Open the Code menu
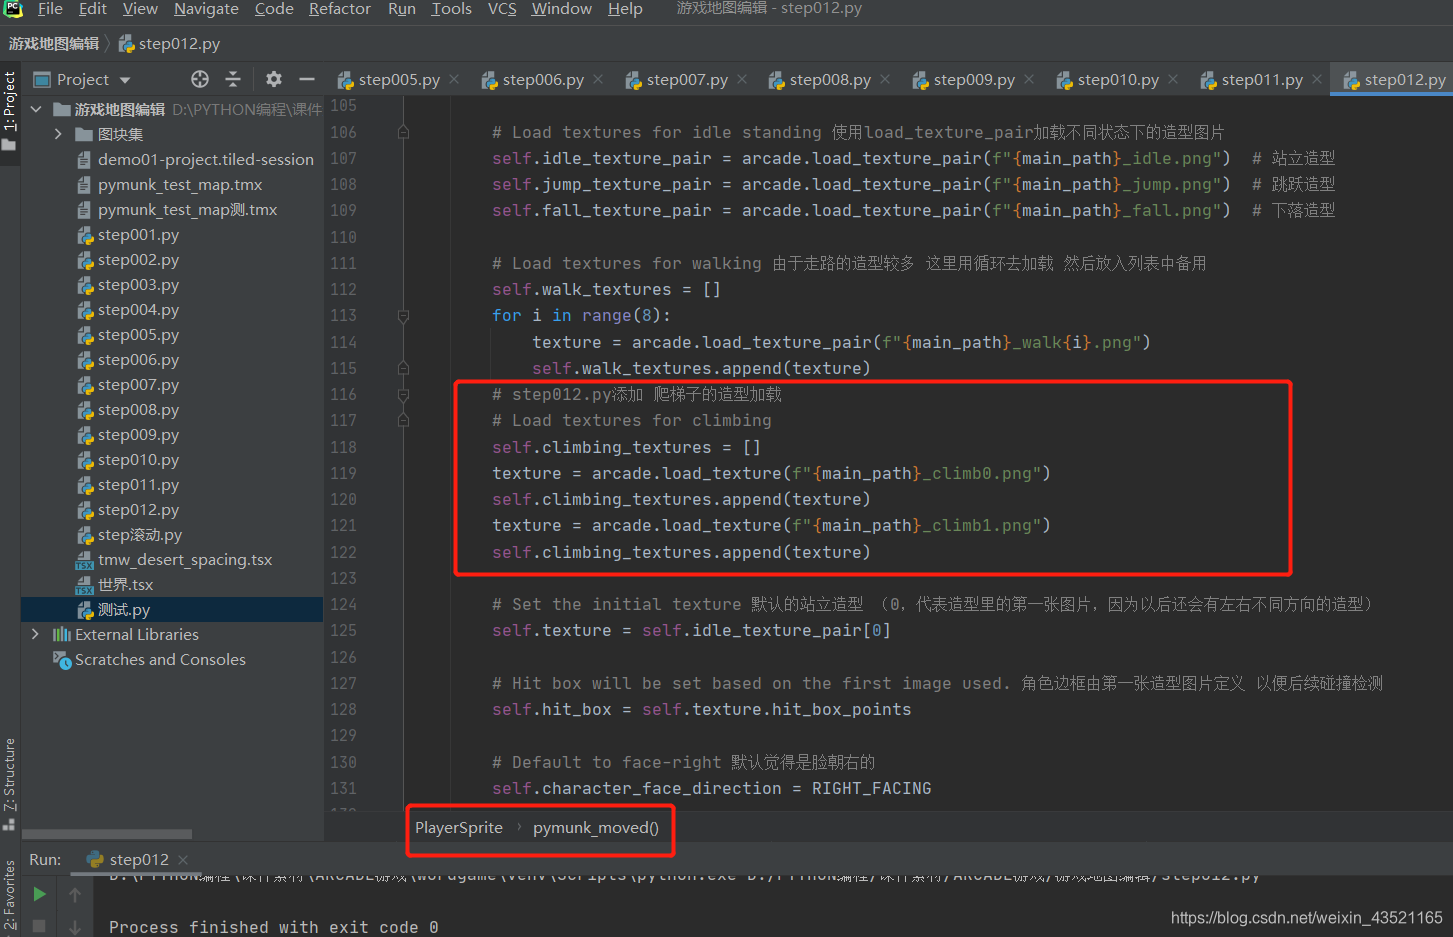Viewport: 1453px width, 937px height. point(274,9)
